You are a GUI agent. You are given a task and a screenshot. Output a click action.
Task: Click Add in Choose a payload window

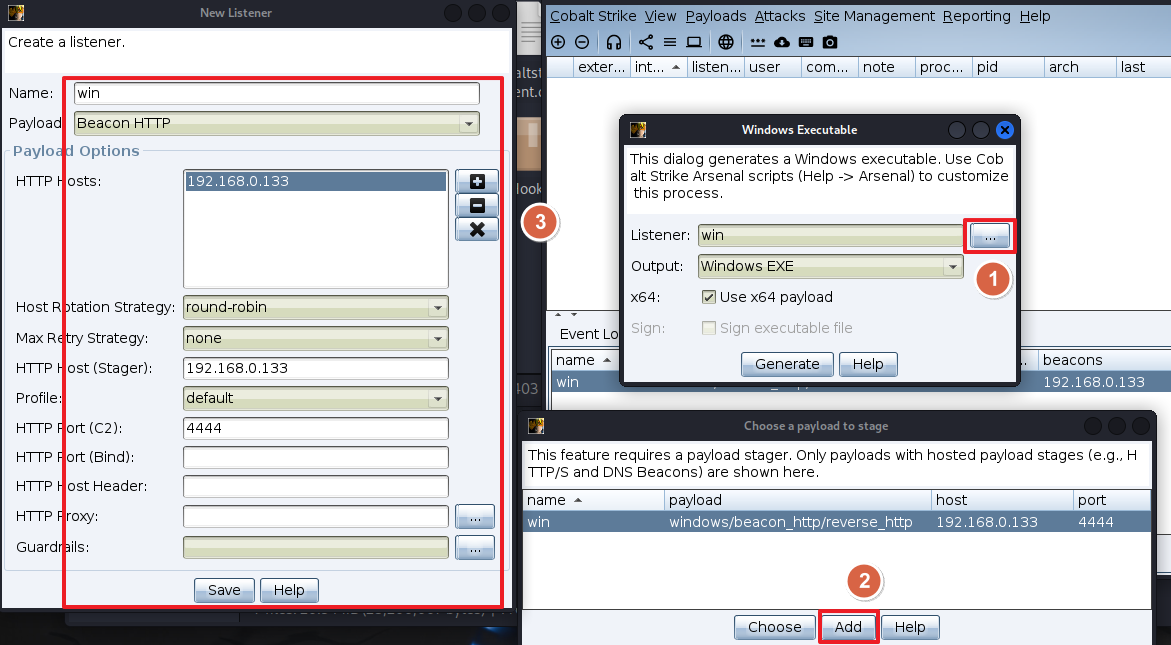click(848, 628)
